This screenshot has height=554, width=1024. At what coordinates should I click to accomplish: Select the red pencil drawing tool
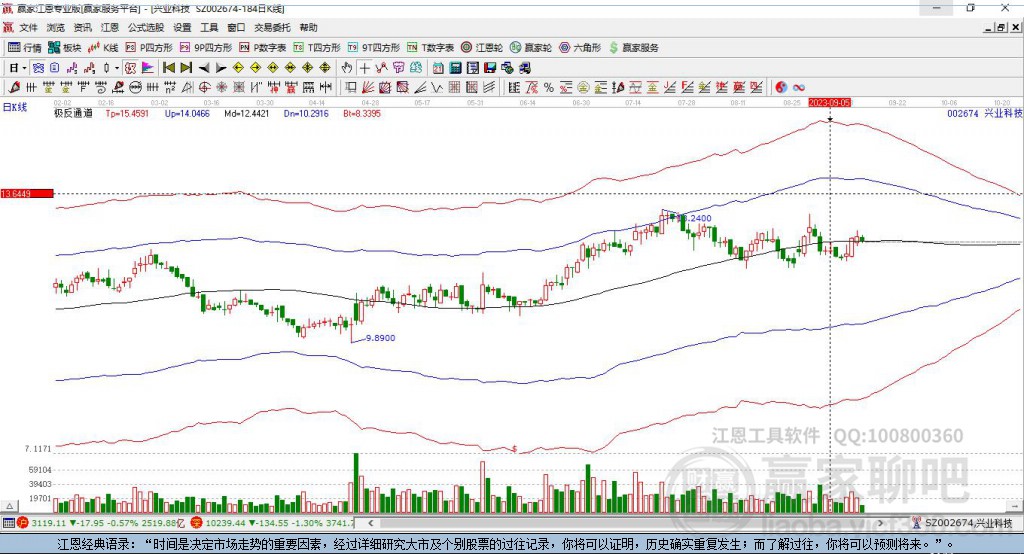(14, 87)
